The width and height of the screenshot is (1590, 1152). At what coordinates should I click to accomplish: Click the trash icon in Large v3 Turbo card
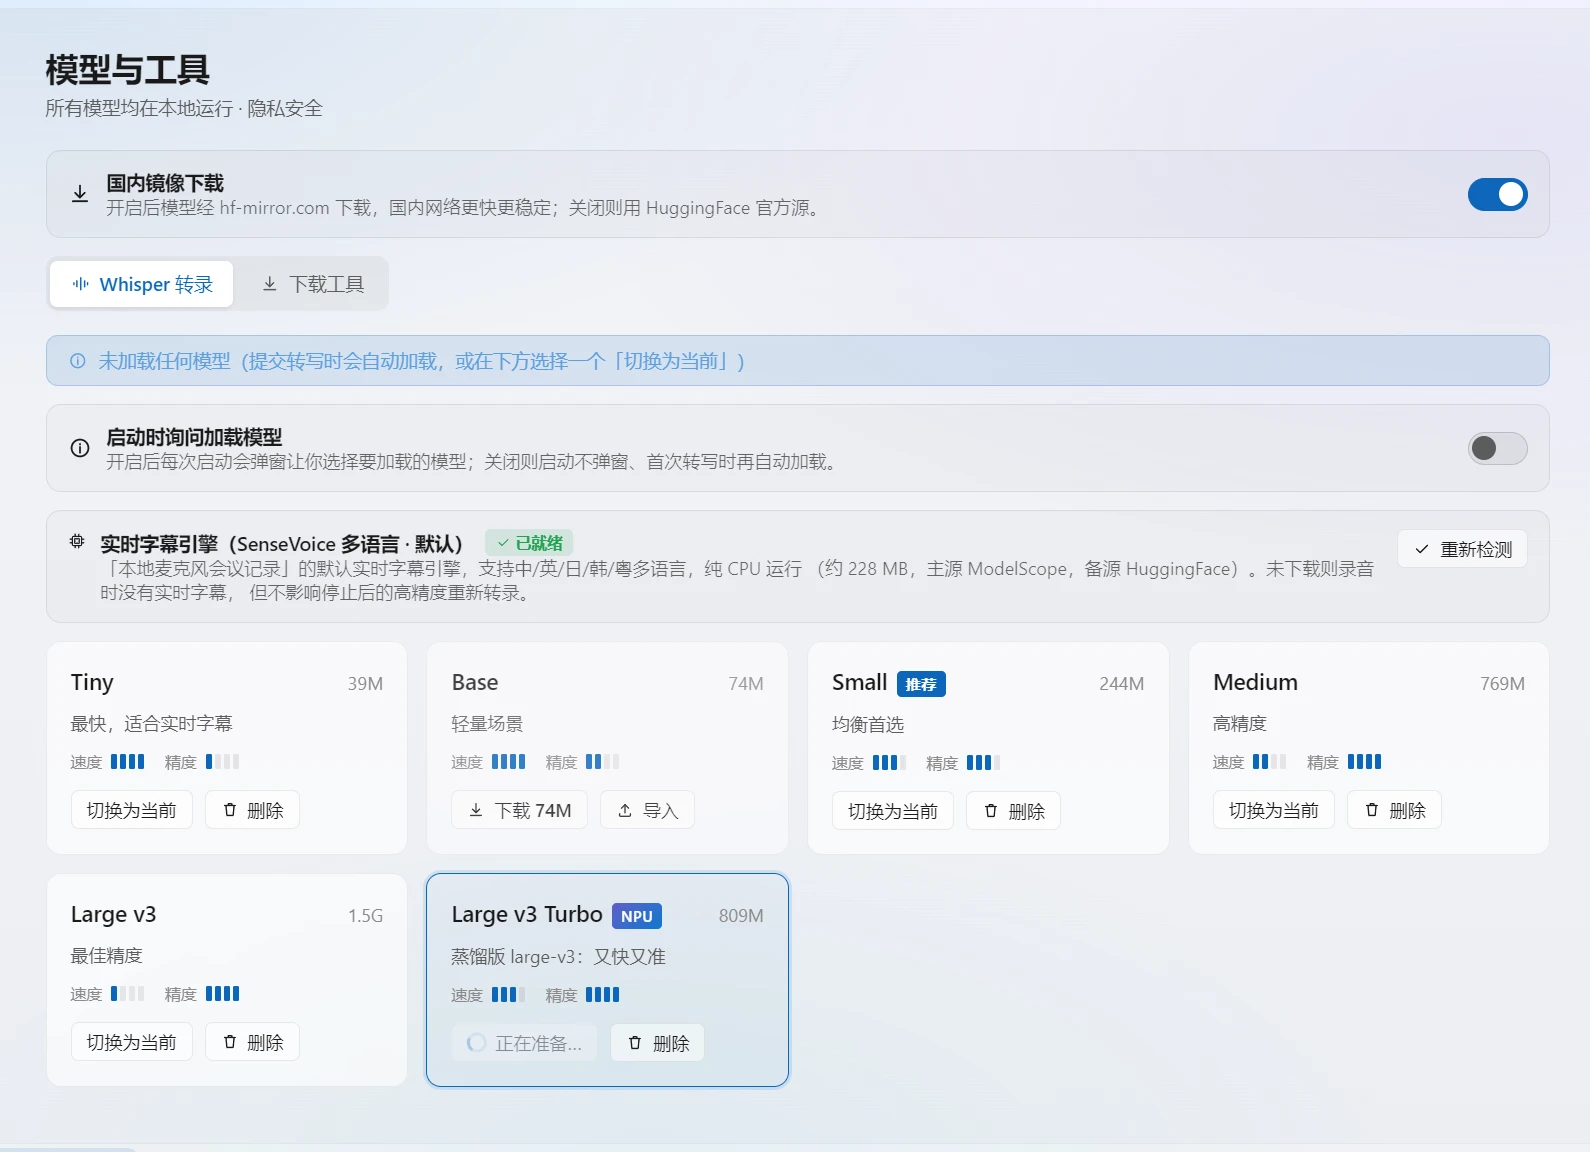[x=635, y=1043]
